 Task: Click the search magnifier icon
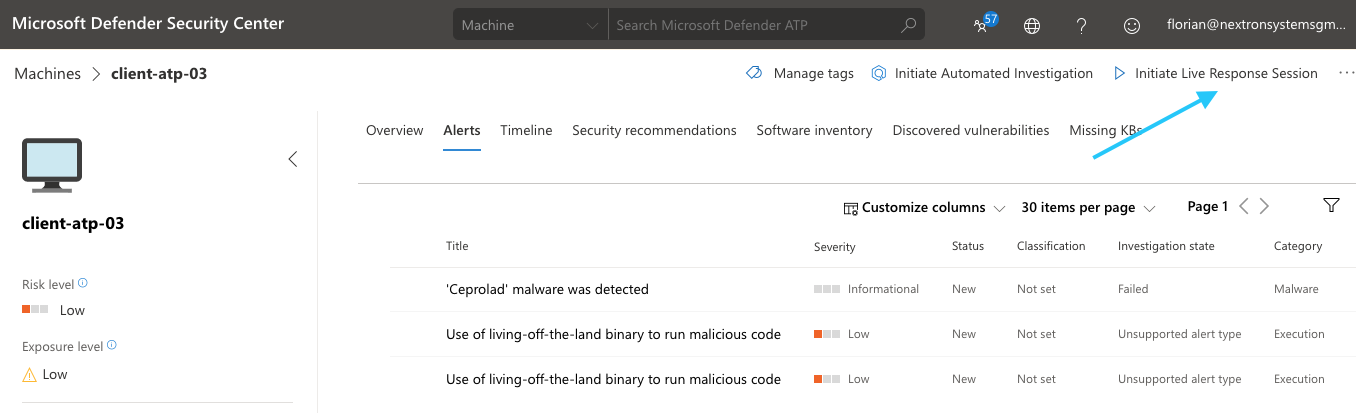908,25
